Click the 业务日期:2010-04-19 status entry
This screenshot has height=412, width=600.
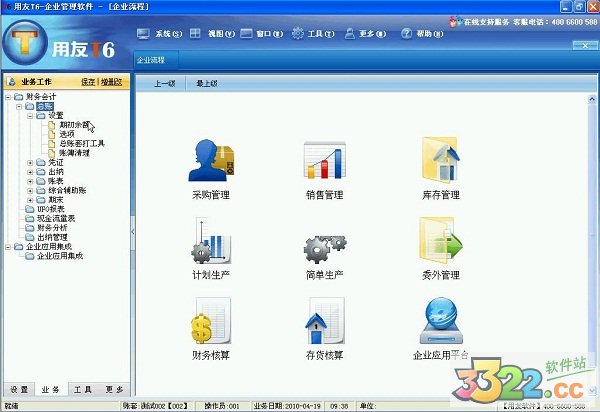(x=287, y=405)
